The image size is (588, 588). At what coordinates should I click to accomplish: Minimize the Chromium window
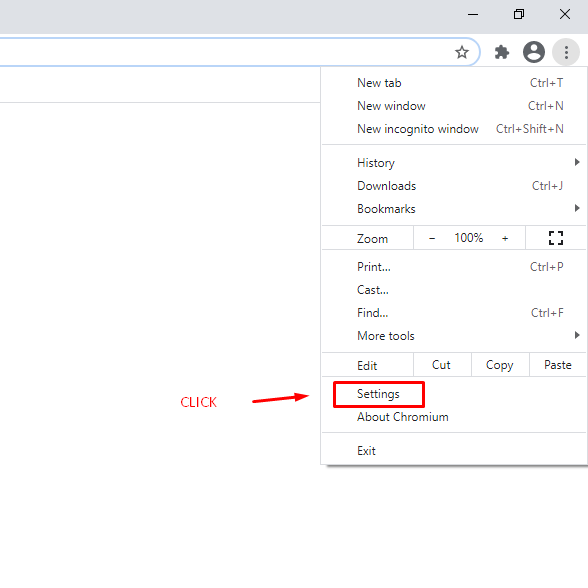[x=473, y=15]
